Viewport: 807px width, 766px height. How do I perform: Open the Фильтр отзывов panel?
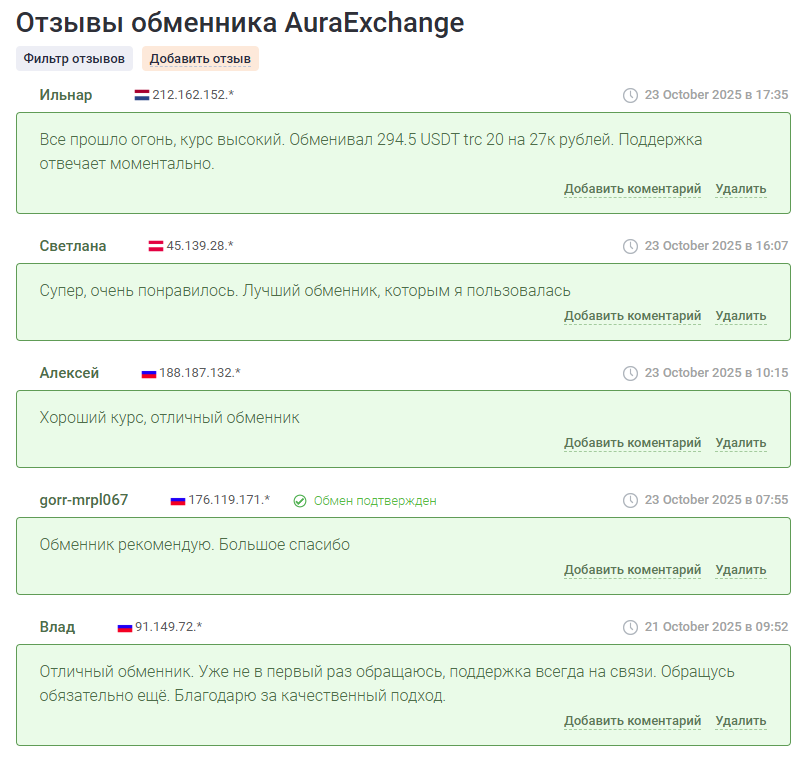click(74, 59)
